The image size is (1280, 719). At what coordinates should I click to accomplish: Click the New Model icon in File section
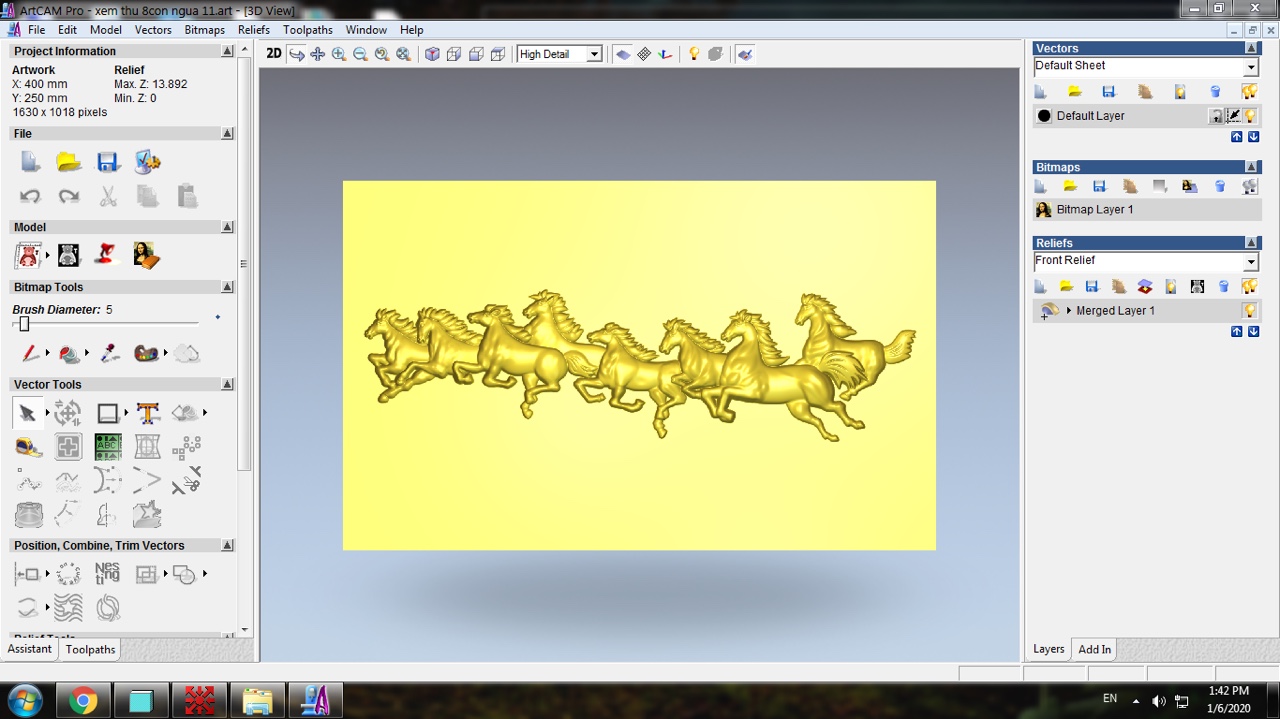pos(30,162)
